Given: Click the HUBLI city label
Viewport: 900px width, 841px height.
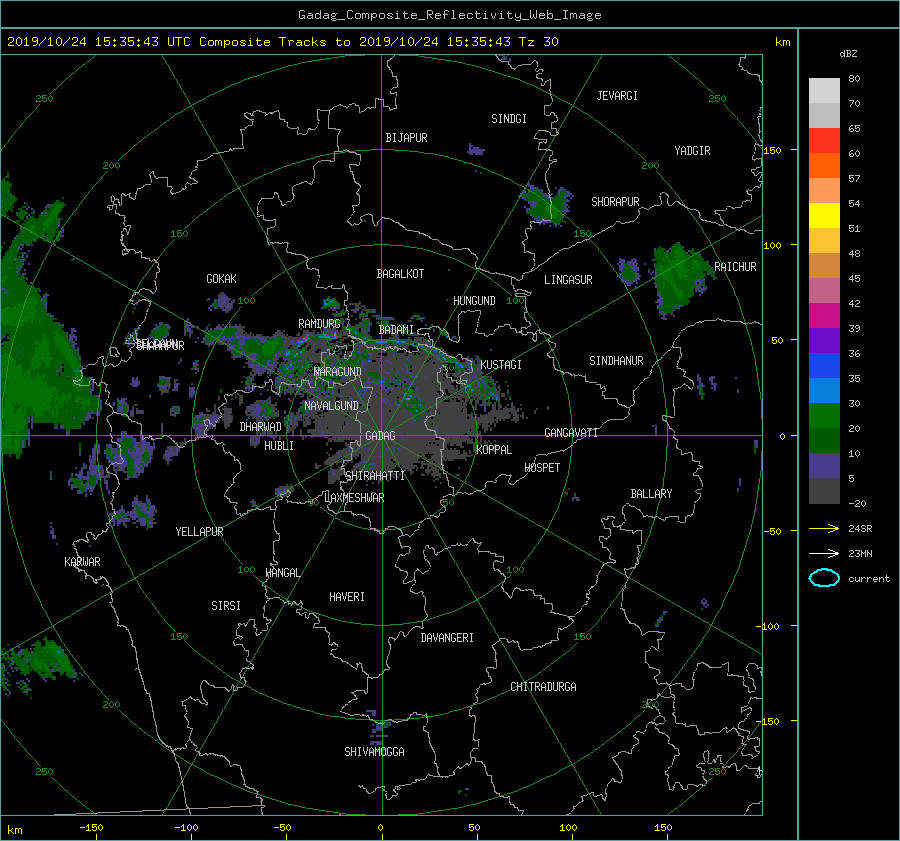Looking at the screenshot, I should pyautogui.click(x=279, y=446).
